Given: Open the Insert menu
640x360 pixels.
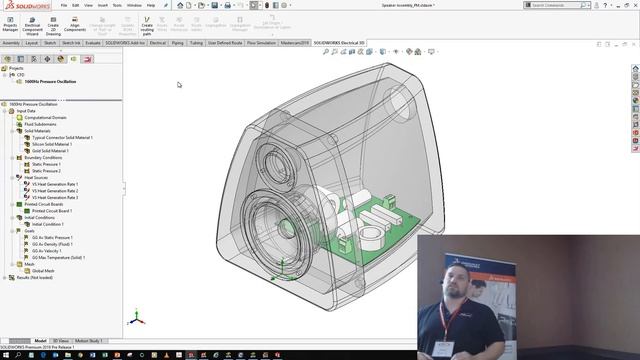Looking at the screenshot, I should [102, 5].
